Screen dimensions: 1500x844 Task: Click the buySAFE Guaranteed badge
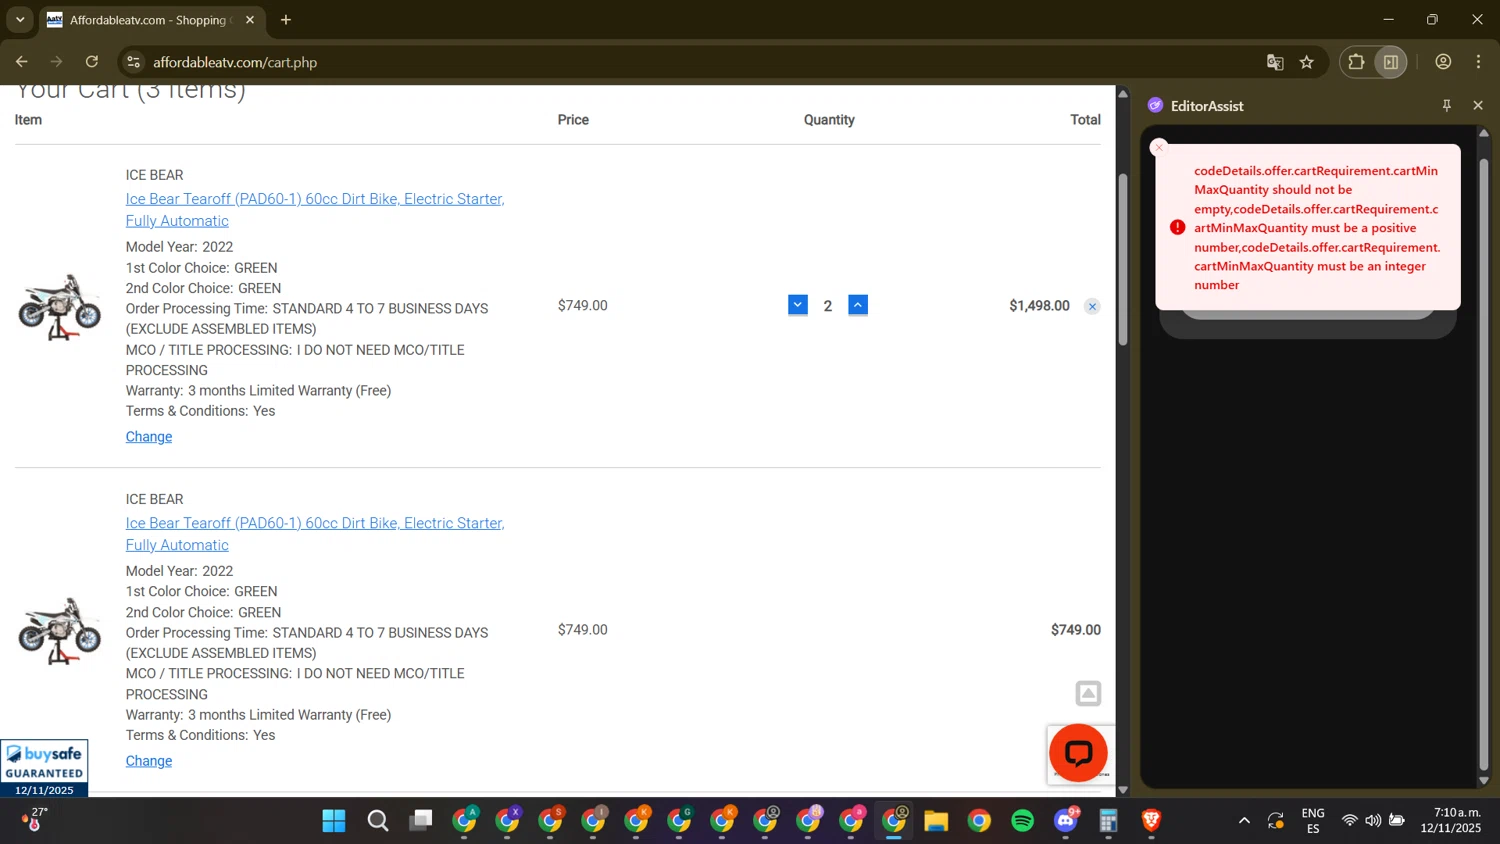point(44,768)
